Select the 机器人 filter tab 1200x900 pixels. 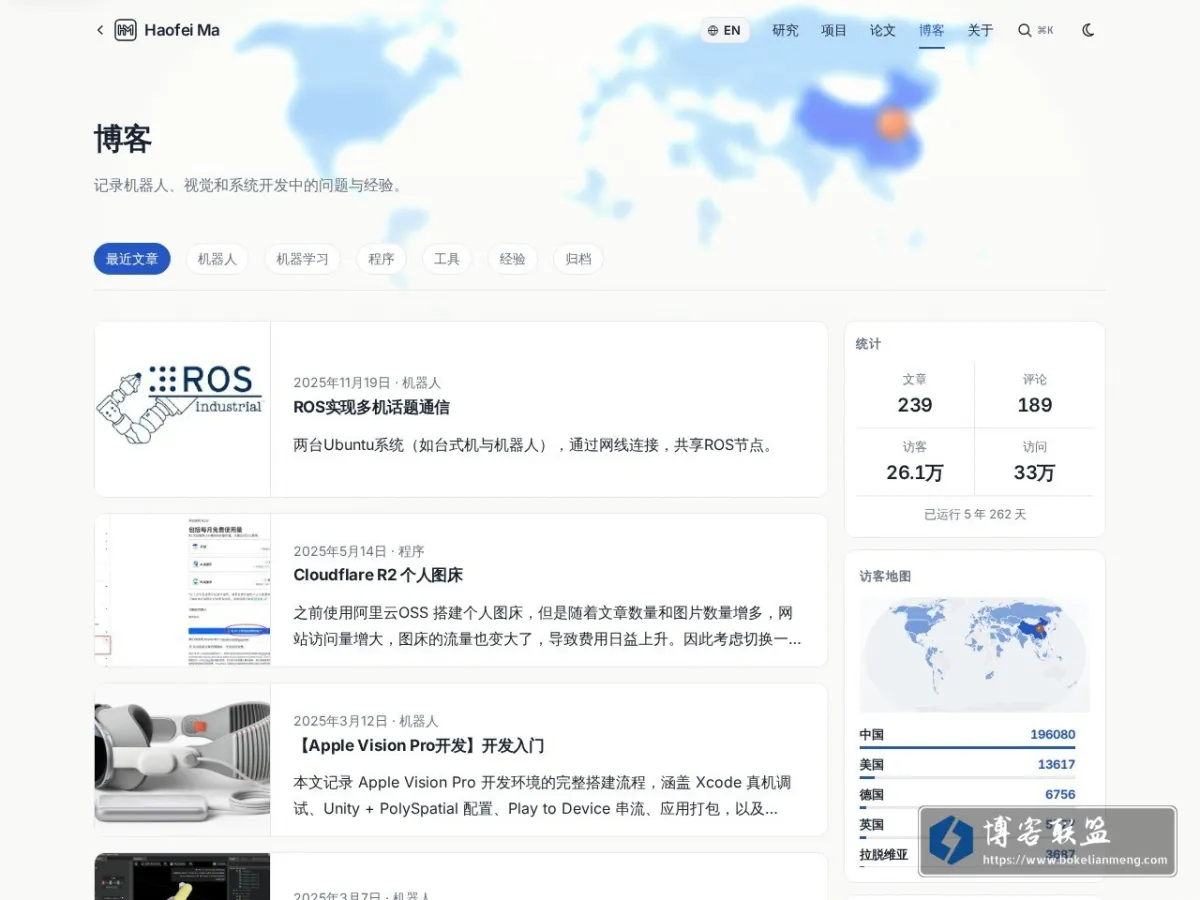coord(217,259)
